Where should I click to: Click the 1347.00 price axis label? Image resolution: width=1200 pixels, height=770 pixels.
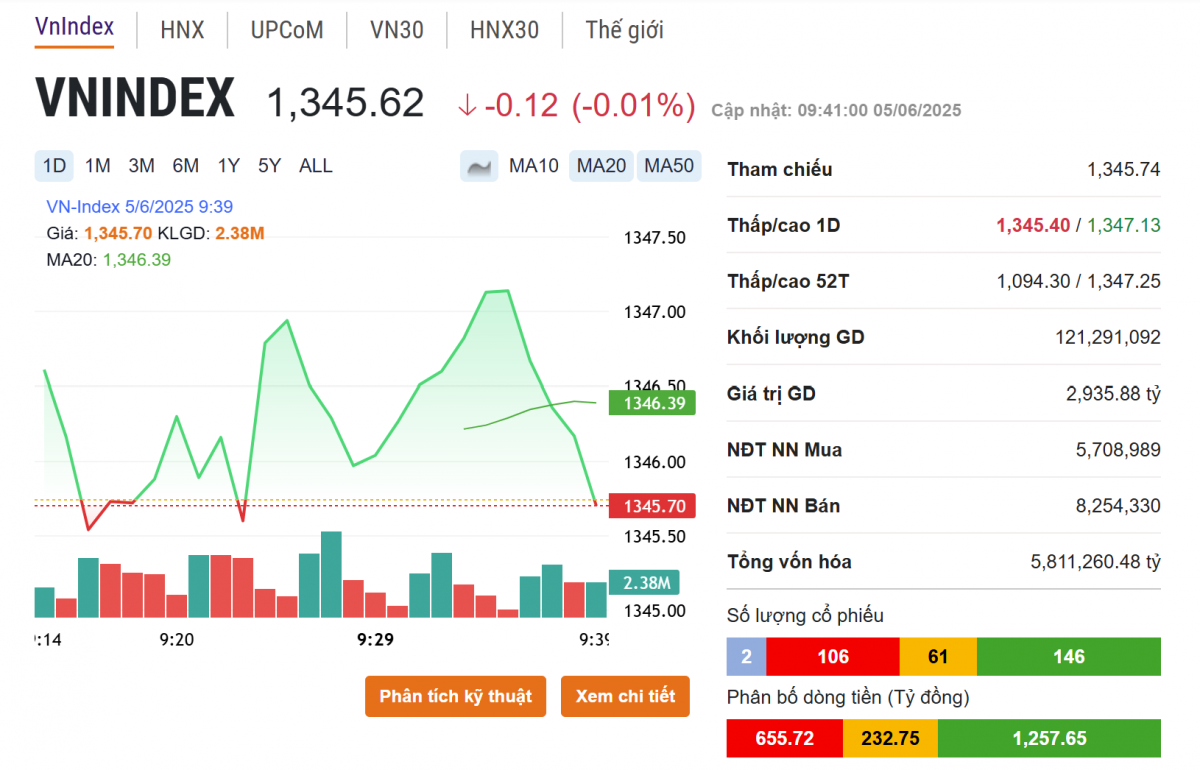tap(654, 313)
